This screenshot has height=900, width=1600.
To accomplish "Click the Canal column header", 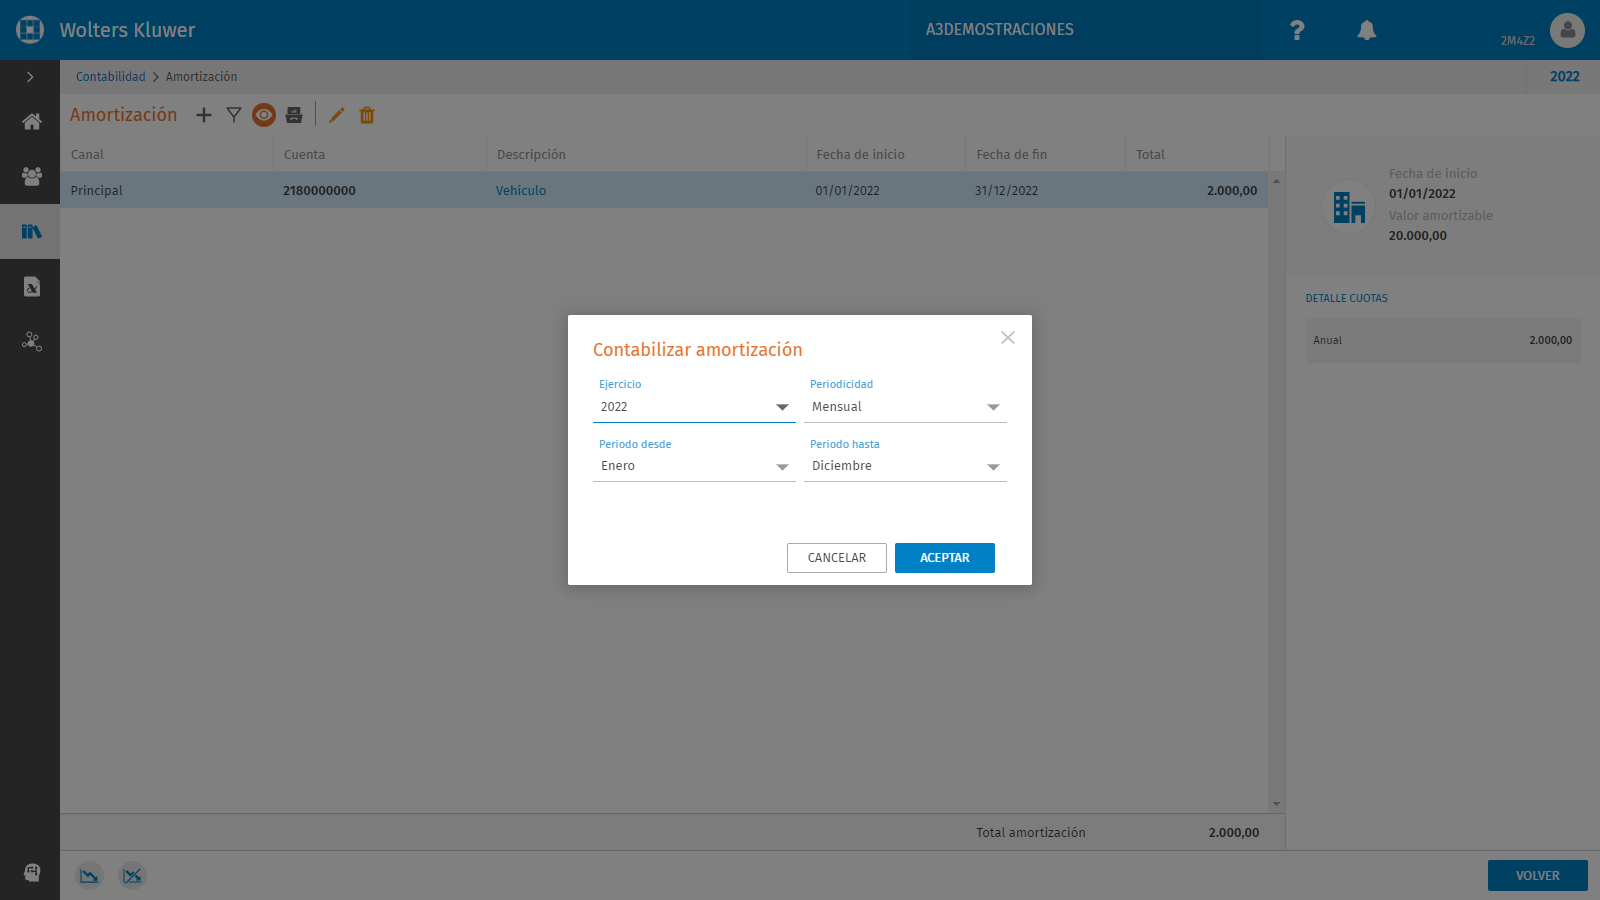I will pyautogui.click(x=167, y=154).
